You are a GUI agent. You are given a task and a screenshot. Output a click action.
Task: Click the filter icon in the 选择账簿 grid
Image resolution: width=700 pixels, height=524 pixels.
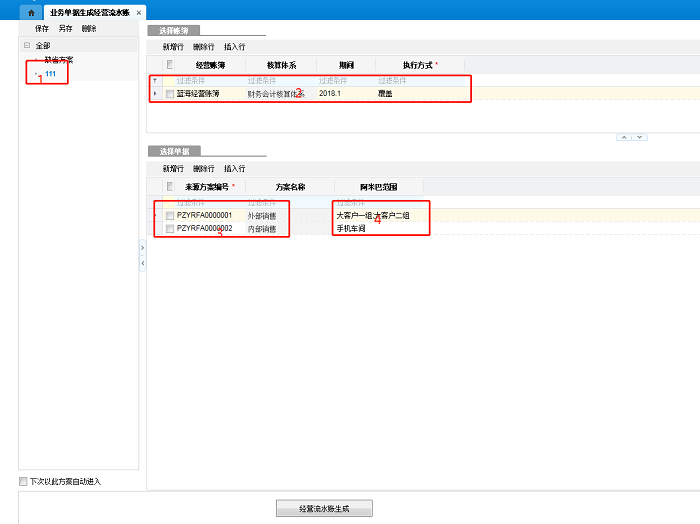[x=155, y=80]
